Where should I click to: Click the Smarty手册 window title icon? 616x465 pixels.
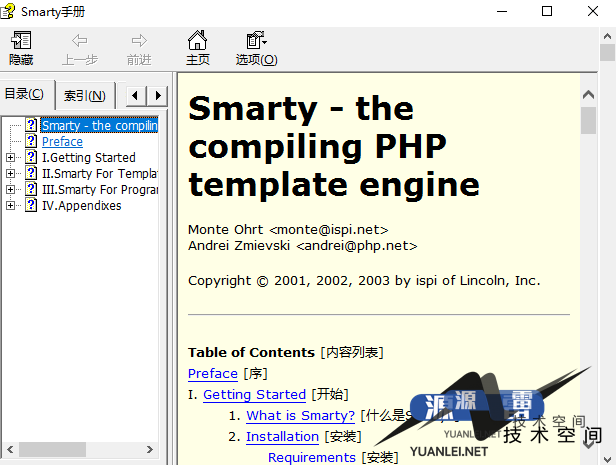point(8,11)
